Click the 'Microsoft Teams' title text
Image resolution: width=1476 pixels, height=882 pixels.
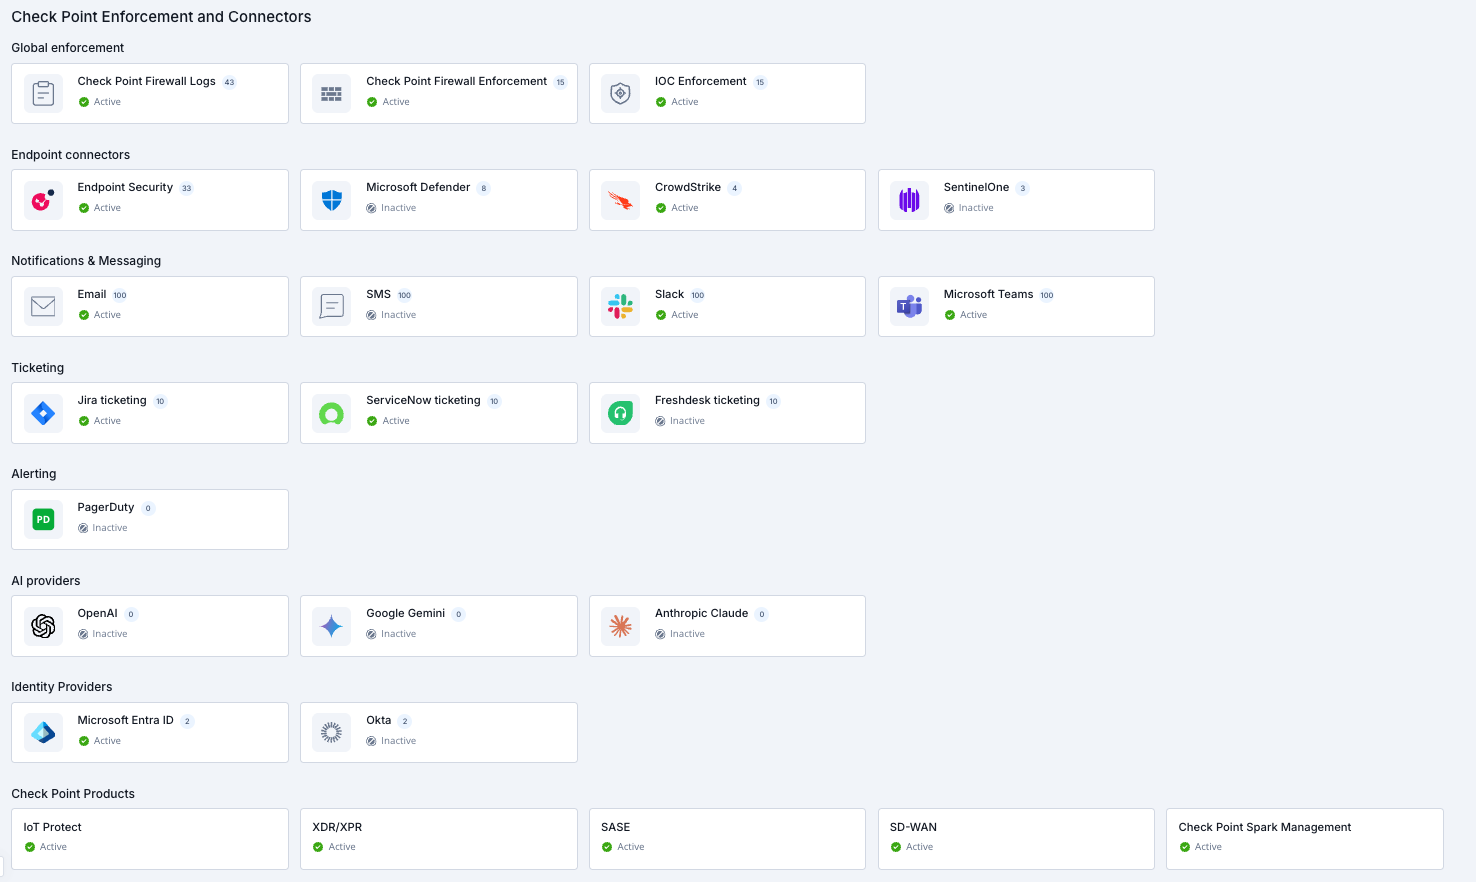[988, 294]
